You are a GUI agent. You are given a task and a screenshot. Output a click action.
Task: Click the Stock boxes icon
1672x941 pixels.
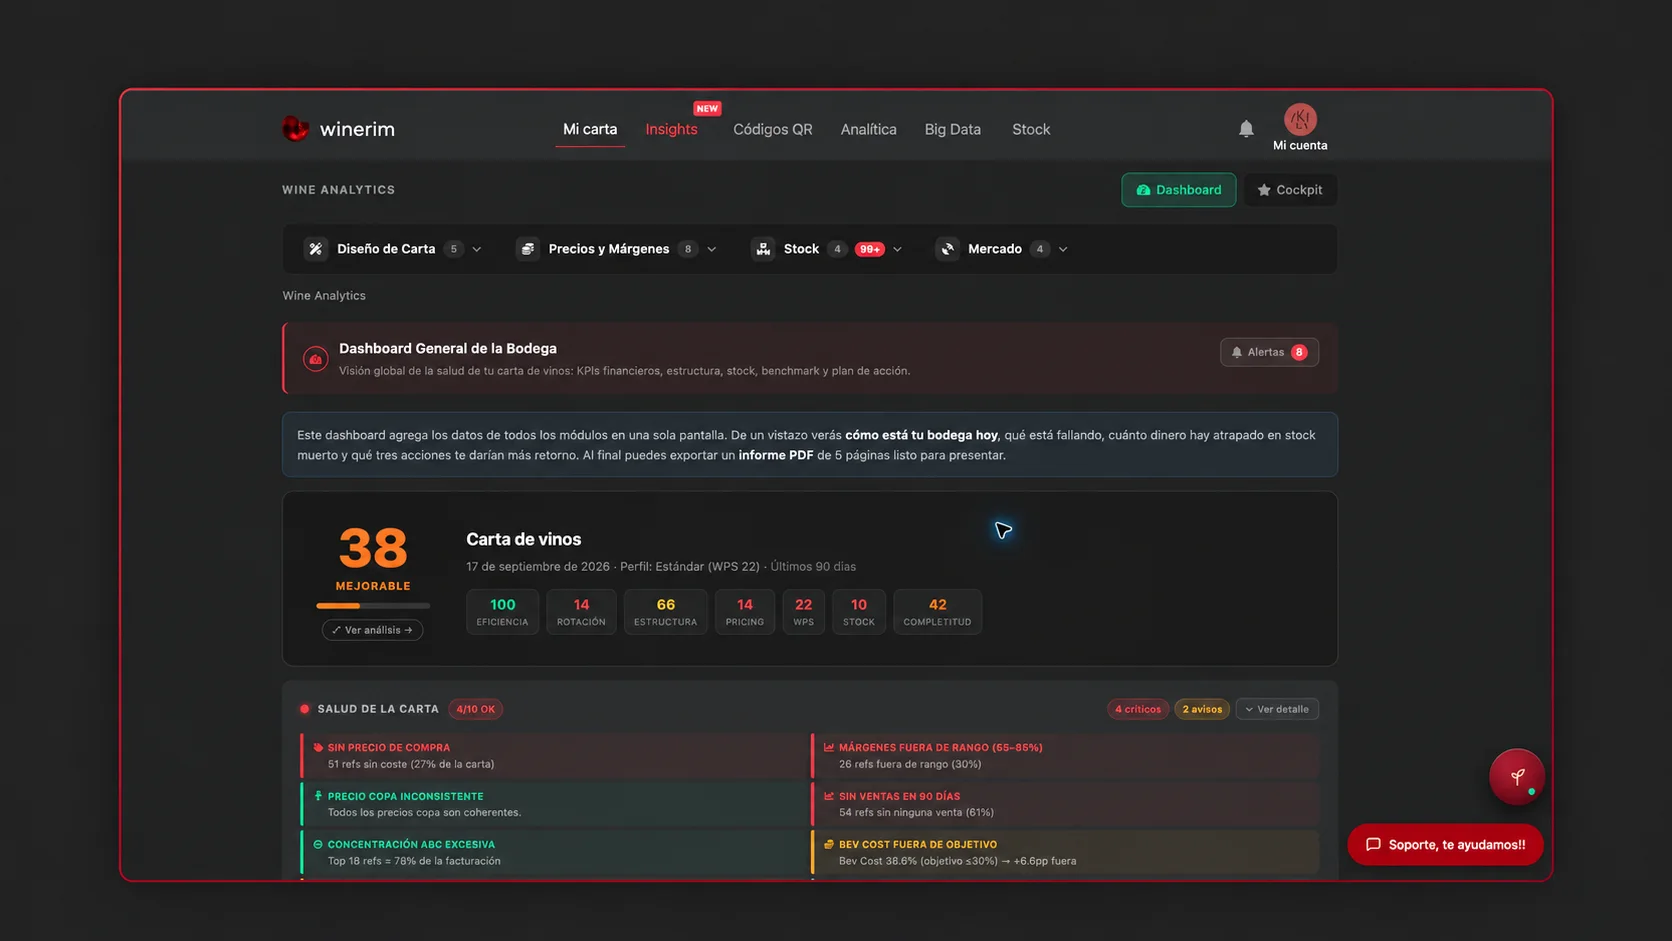(x=763, y=249)
